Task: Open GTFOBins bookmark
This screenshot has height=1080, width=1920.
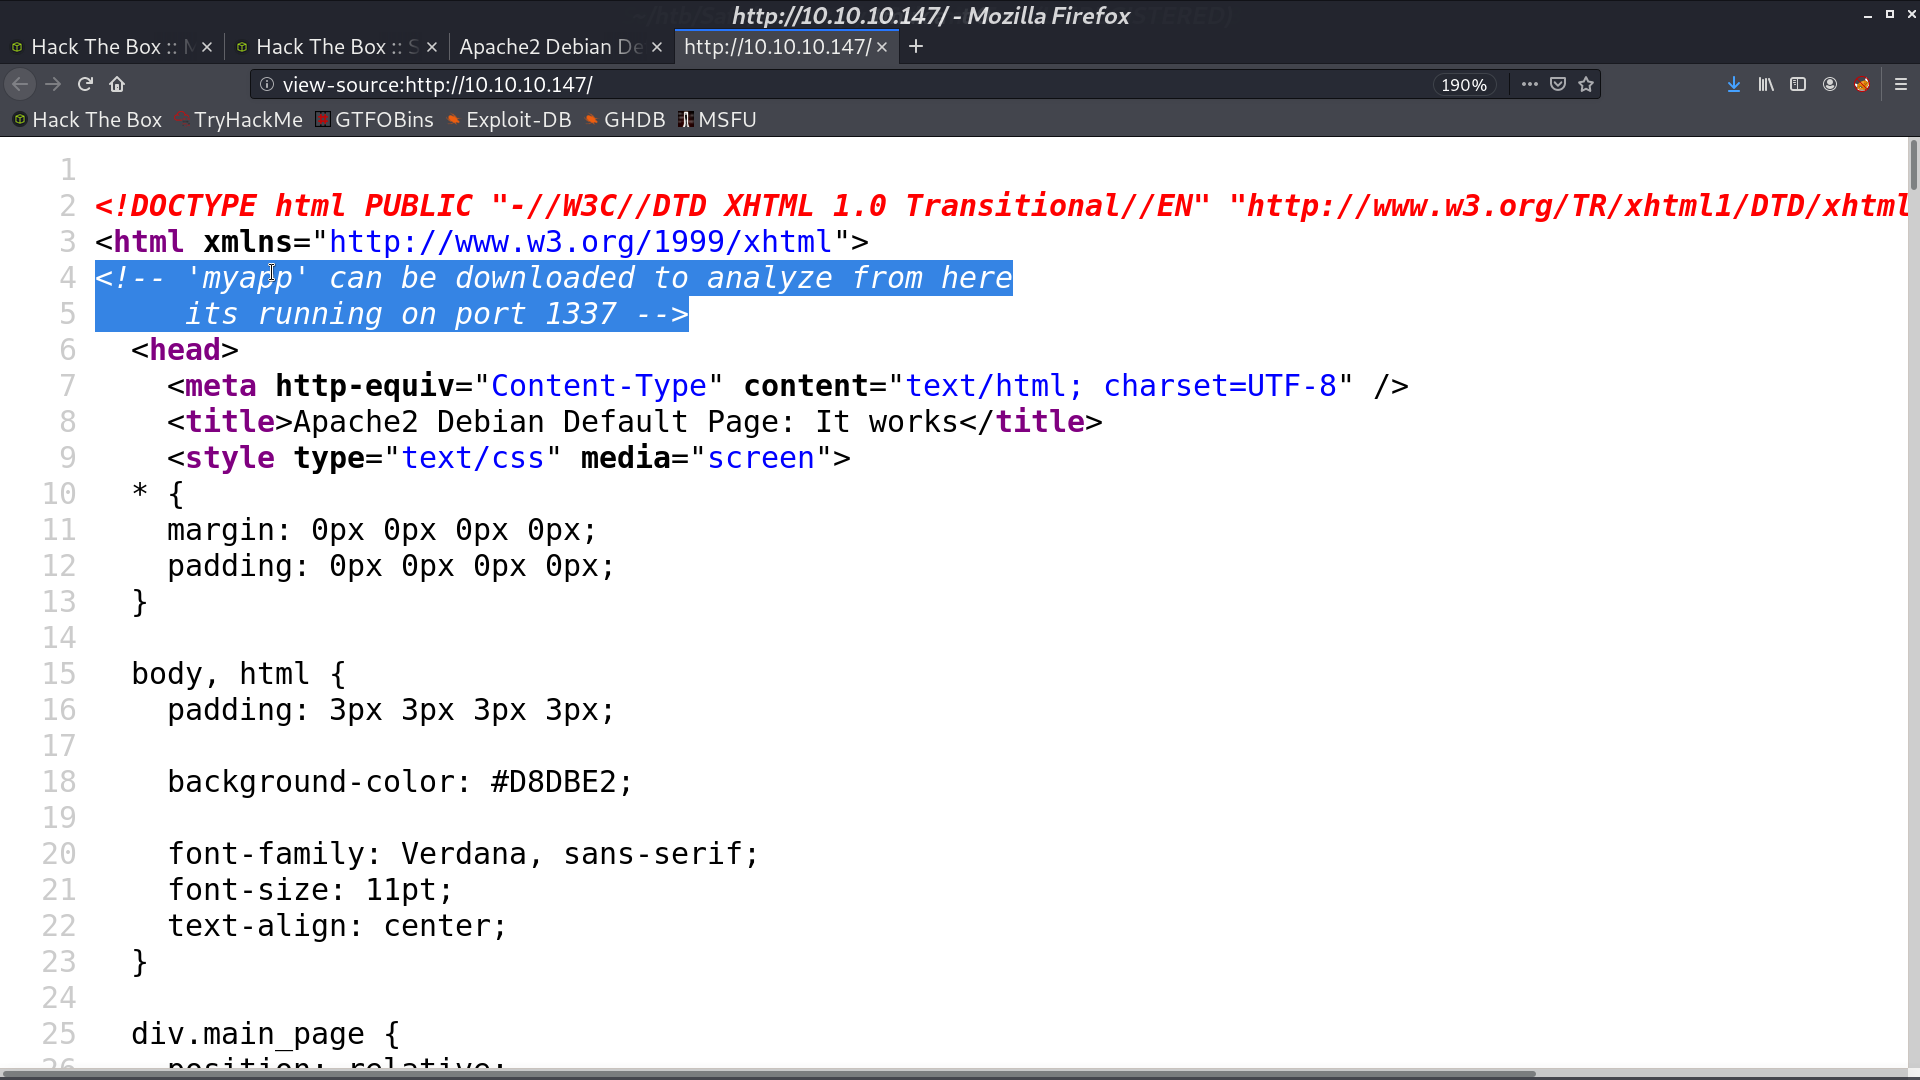Action: point(374,120)
